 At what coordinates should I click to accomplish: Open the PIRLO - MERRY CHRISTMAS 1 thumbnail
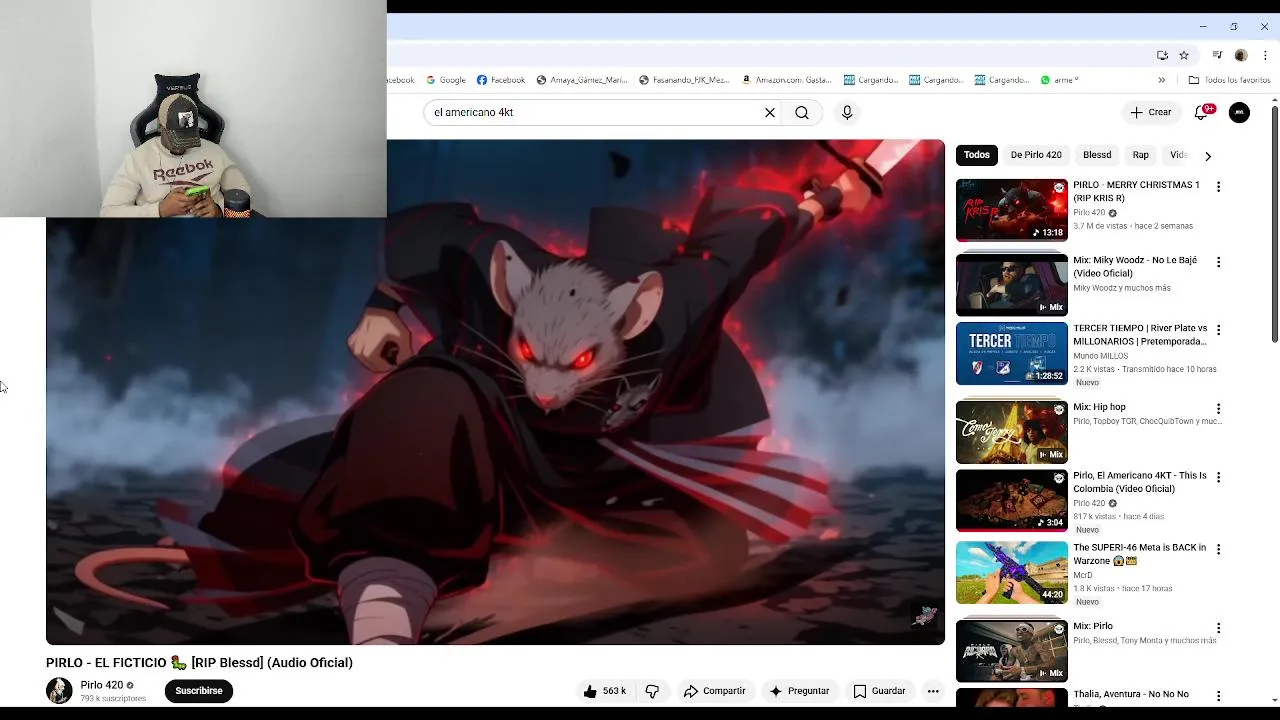click(x=1012, y=211)
